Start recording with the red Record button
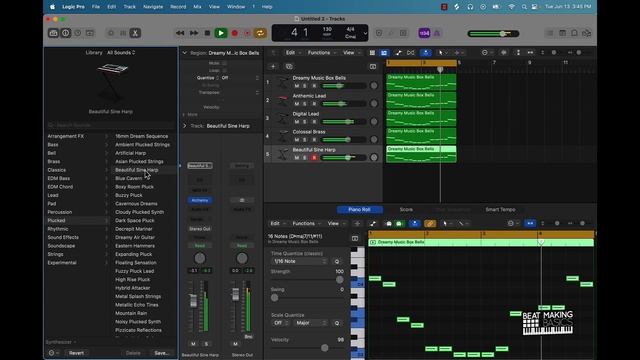This screenshot has height=360, width=640. 235,33
